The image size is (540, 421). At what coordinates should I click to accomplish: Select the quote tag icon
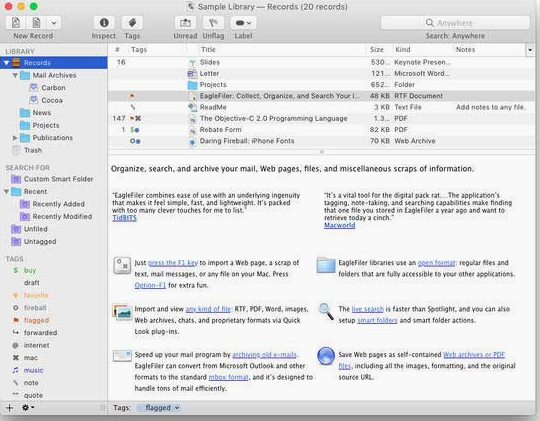click(x=15, y=394)
